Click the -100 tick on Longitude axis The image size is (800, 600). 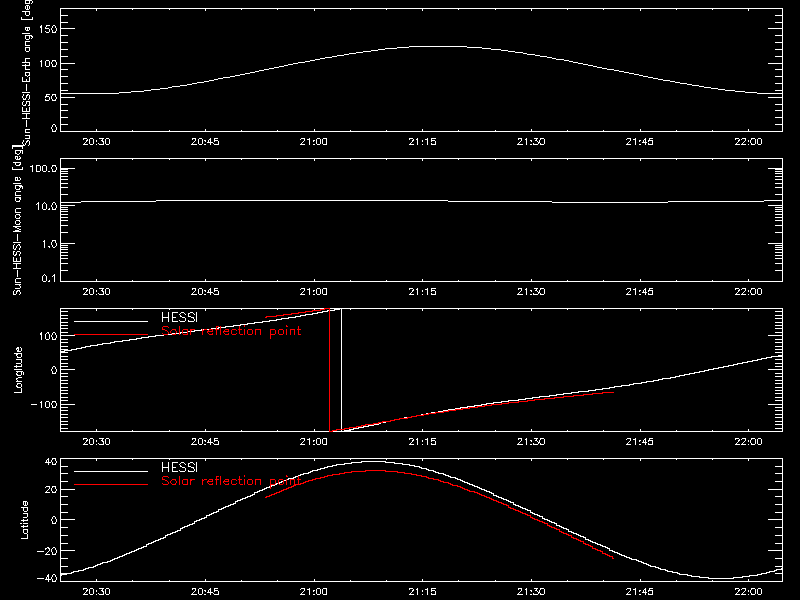(x=44, y=404)
